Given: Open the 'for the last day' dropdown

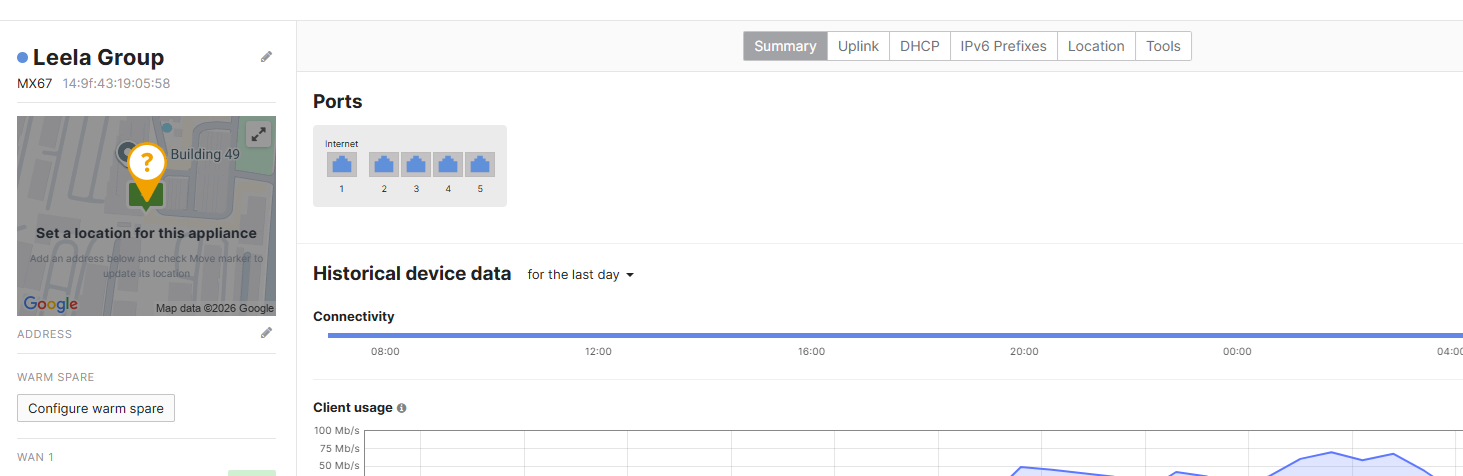Looking at the screenshot, I should [581, 275].
